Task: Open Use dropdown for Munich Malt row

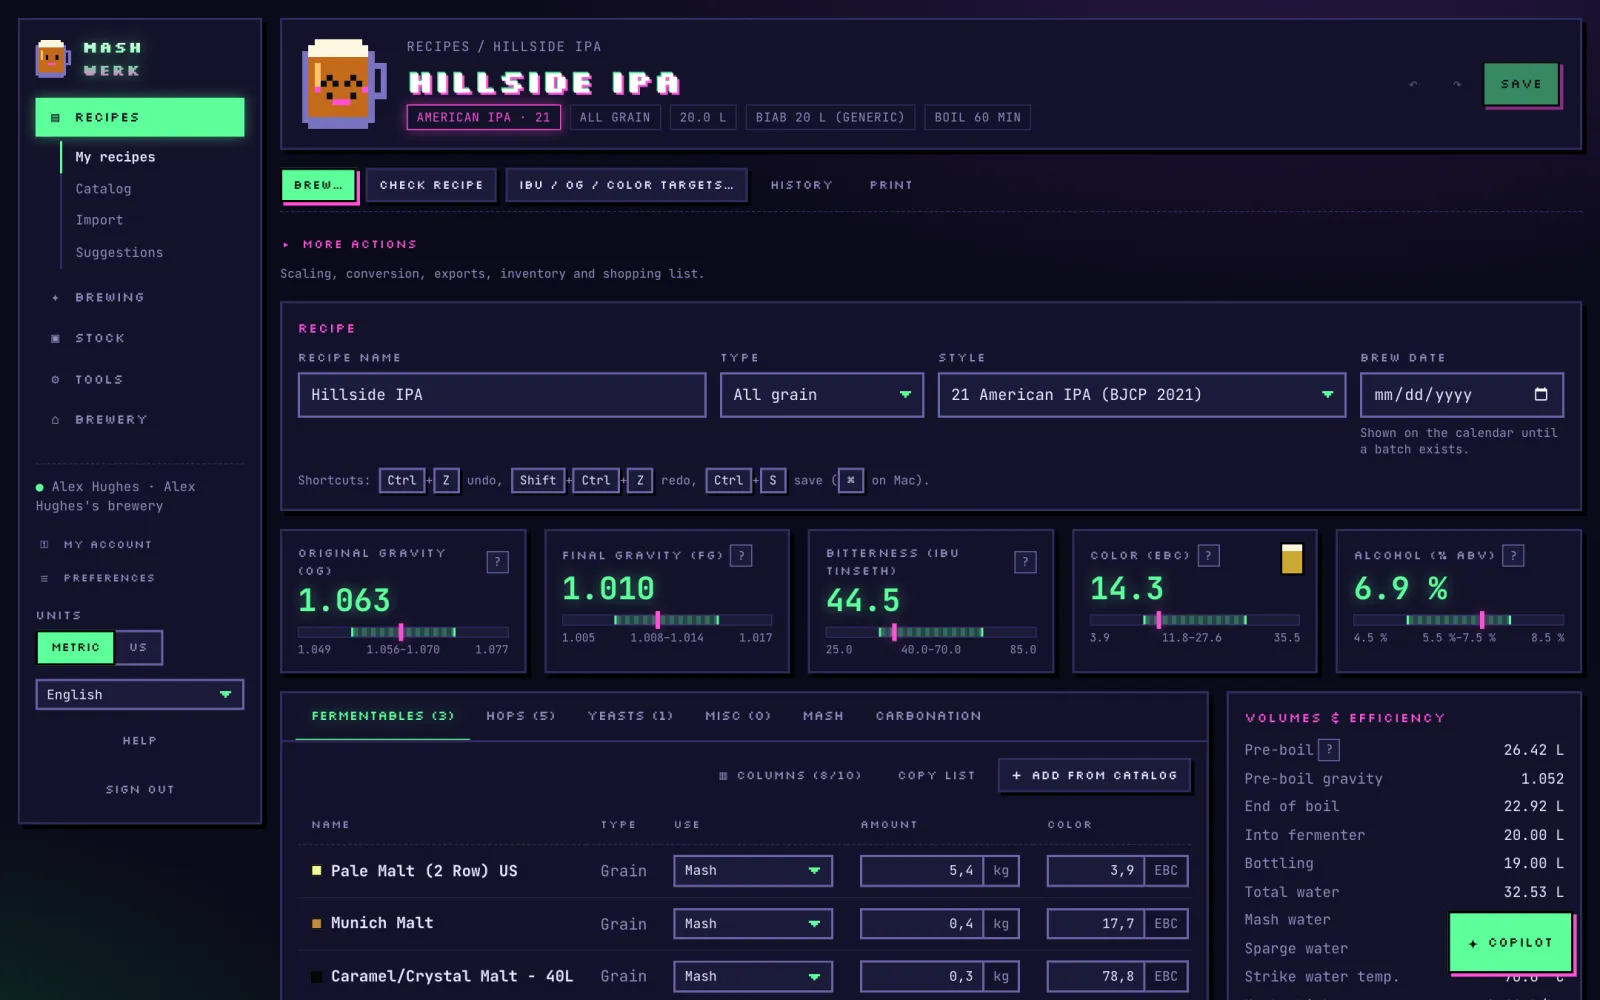Action: coord(752,924)
